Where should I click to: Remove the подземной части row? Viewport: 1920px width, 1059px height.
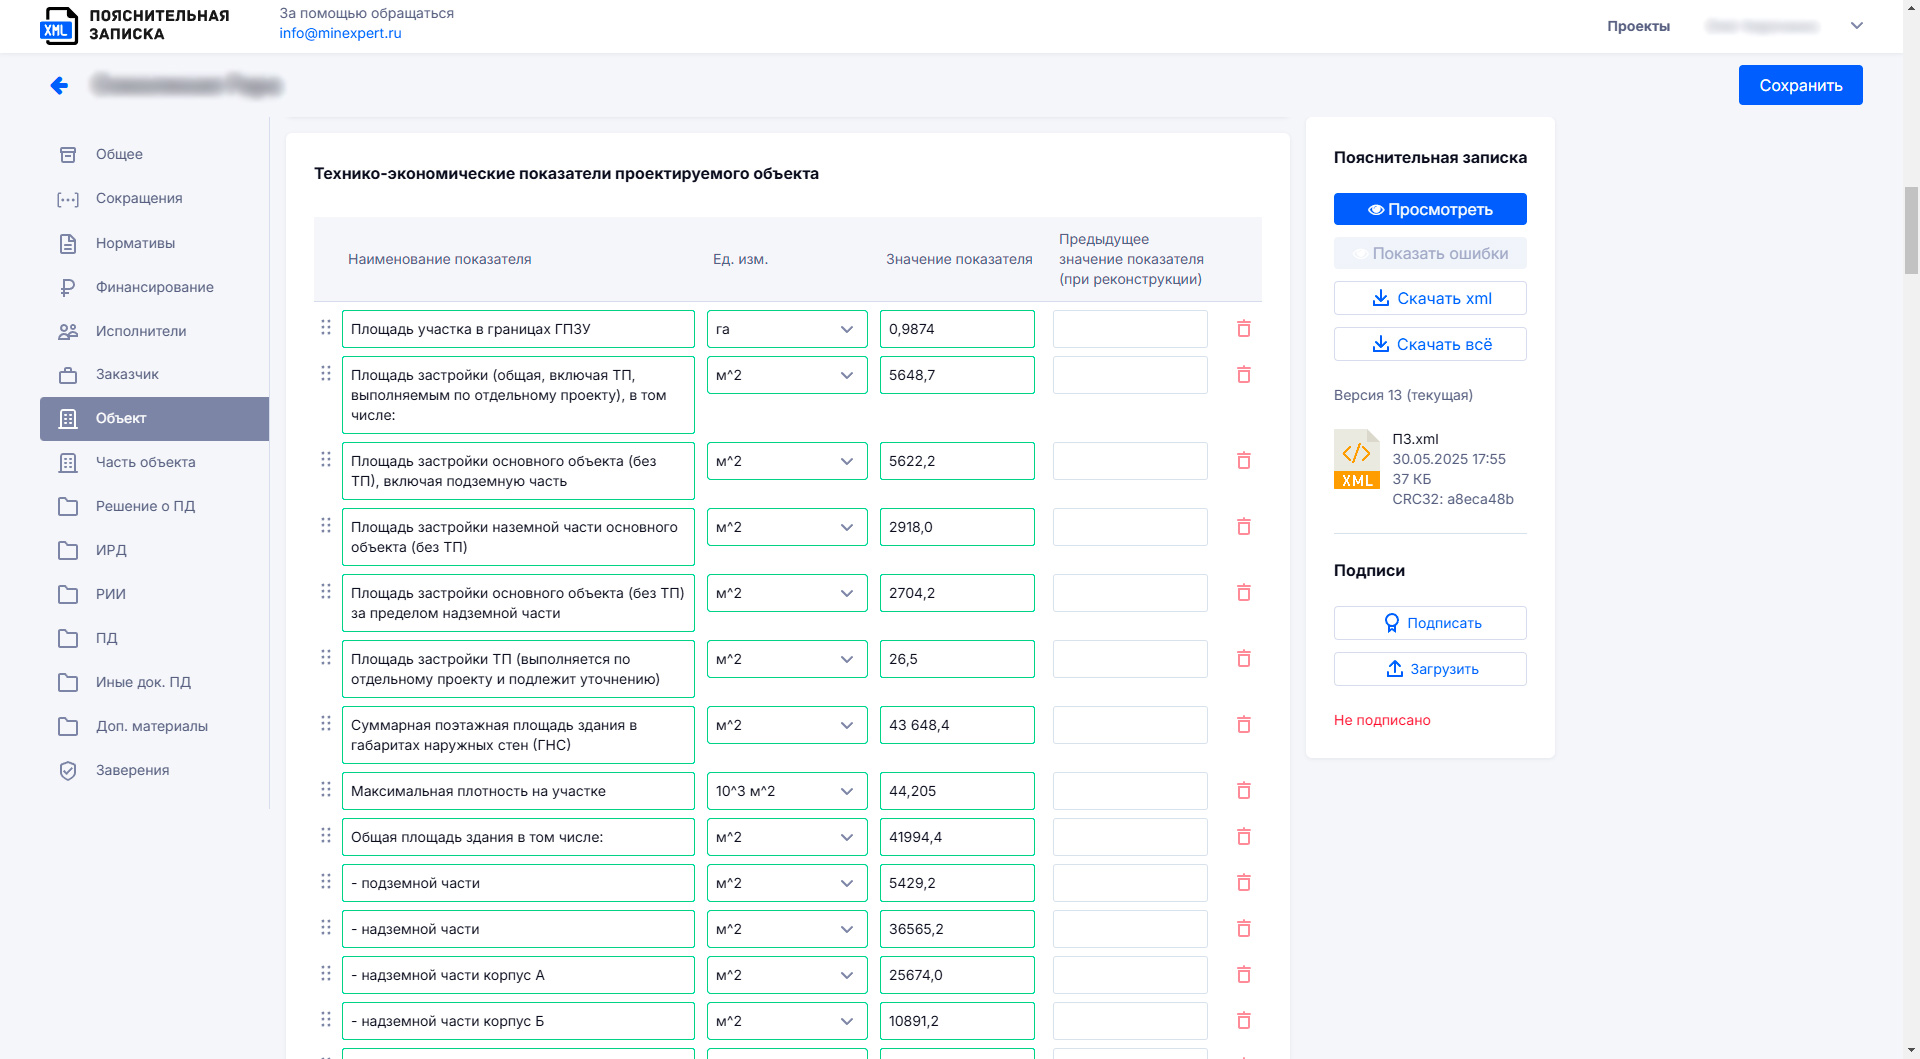pyautogui.click(x=1244, y=883)
